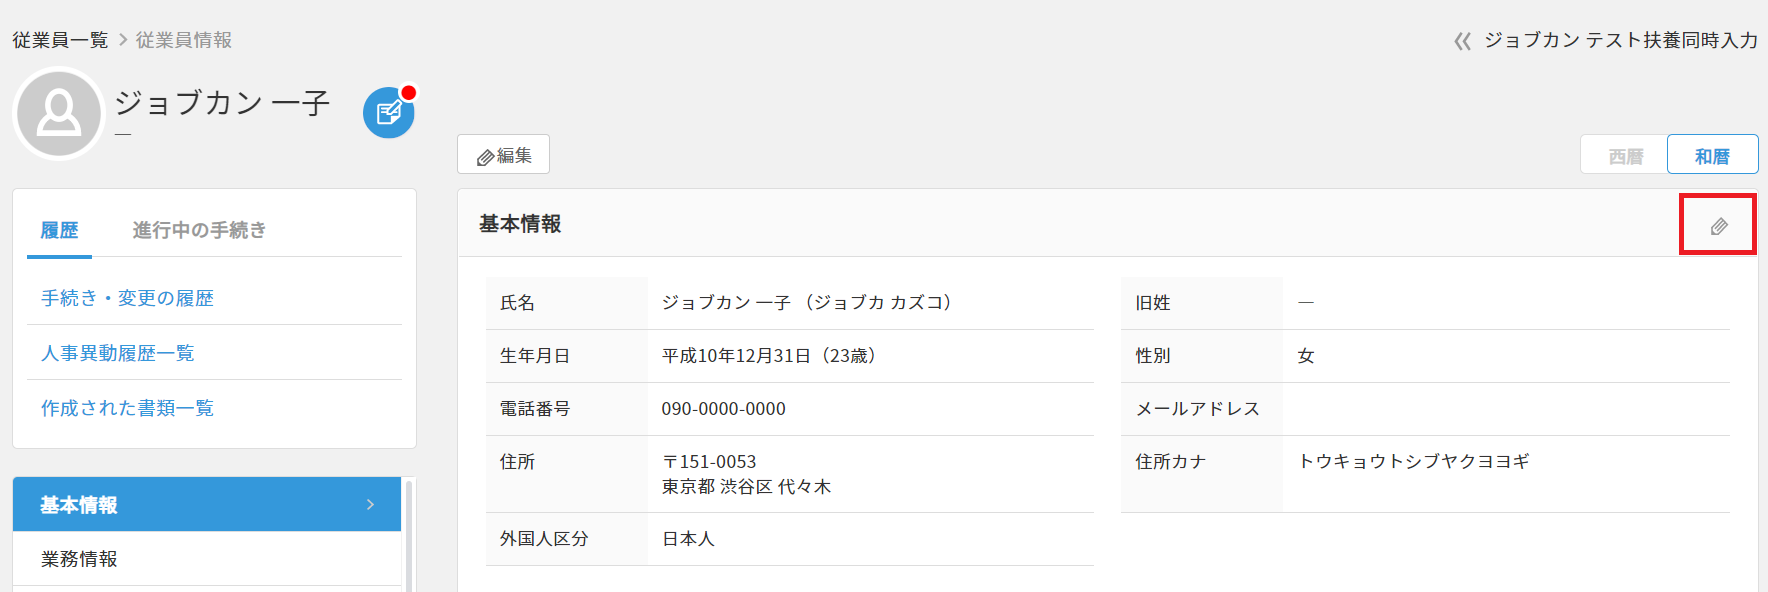
Task: Click the red notification dot on memo icon
Action: click(x=408, y=93)
